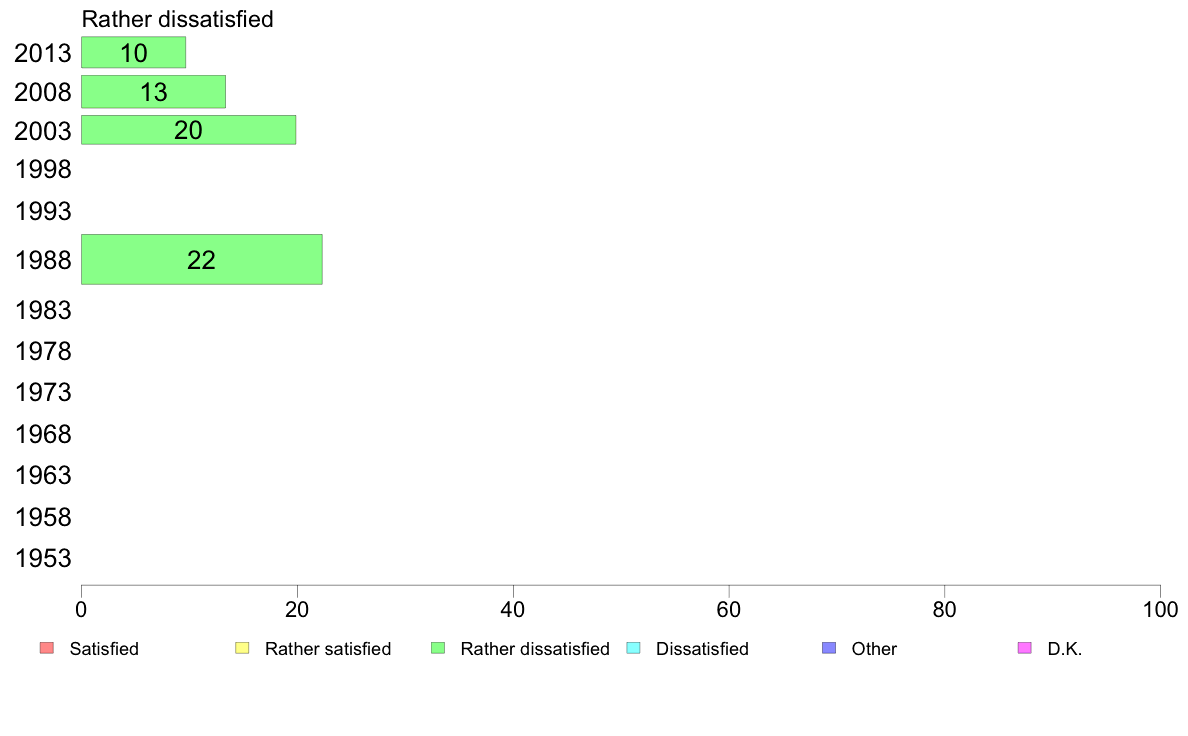Click the Dissatisfied legend text
Viewport: 1188px width, 736px height.
click(x=702, y=649)
